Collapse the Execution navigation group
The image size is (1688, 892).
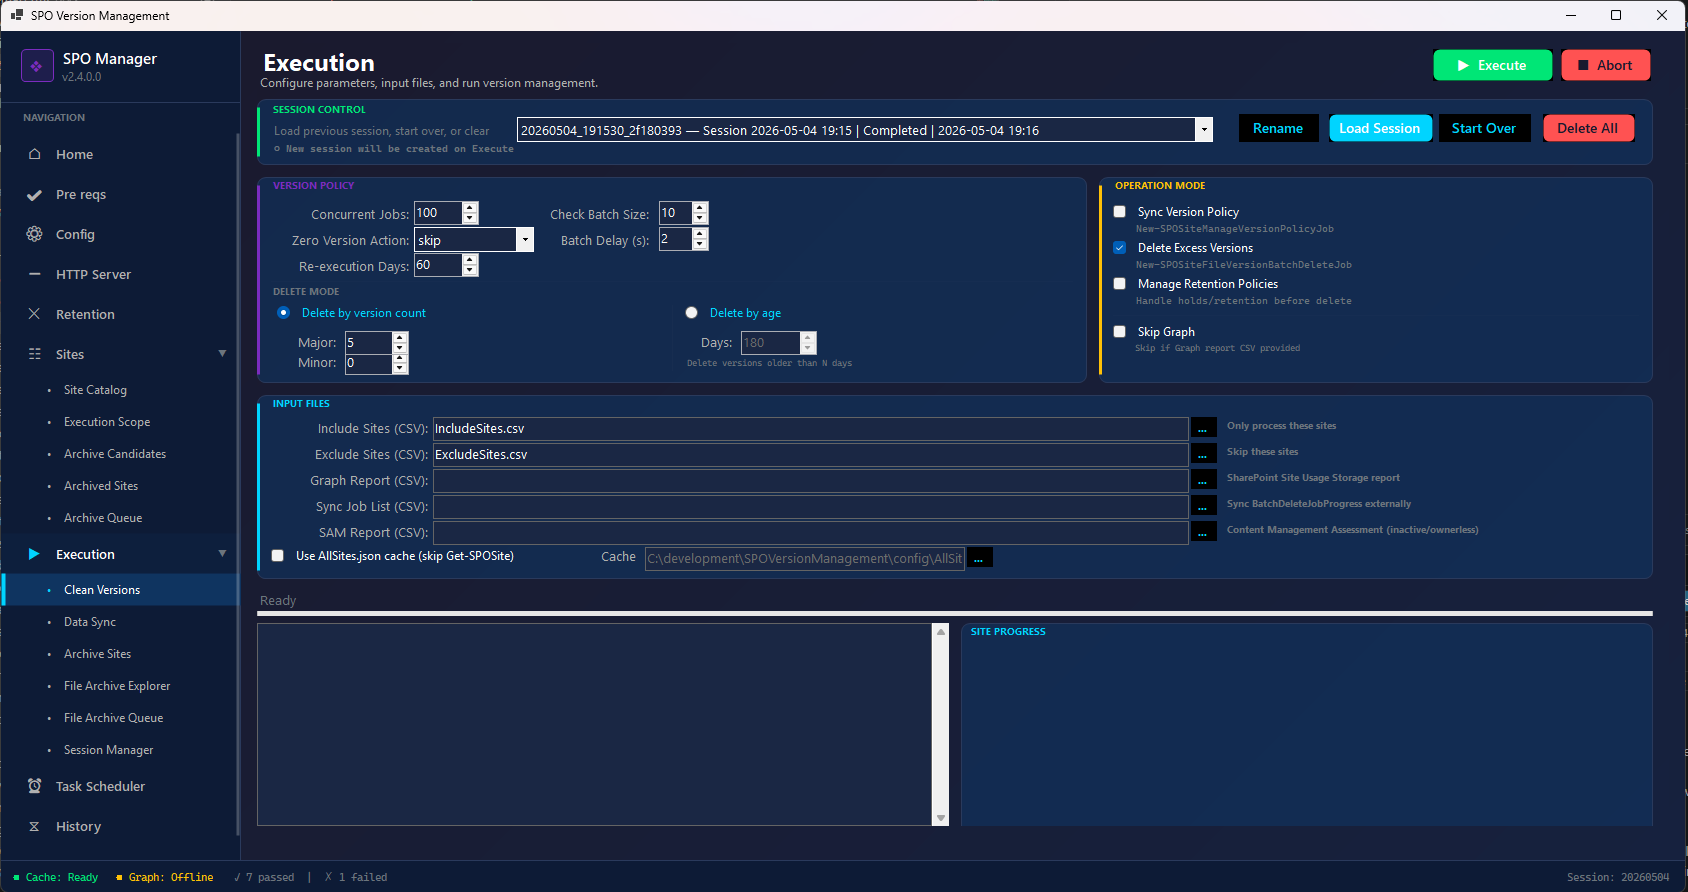[222, 554]
